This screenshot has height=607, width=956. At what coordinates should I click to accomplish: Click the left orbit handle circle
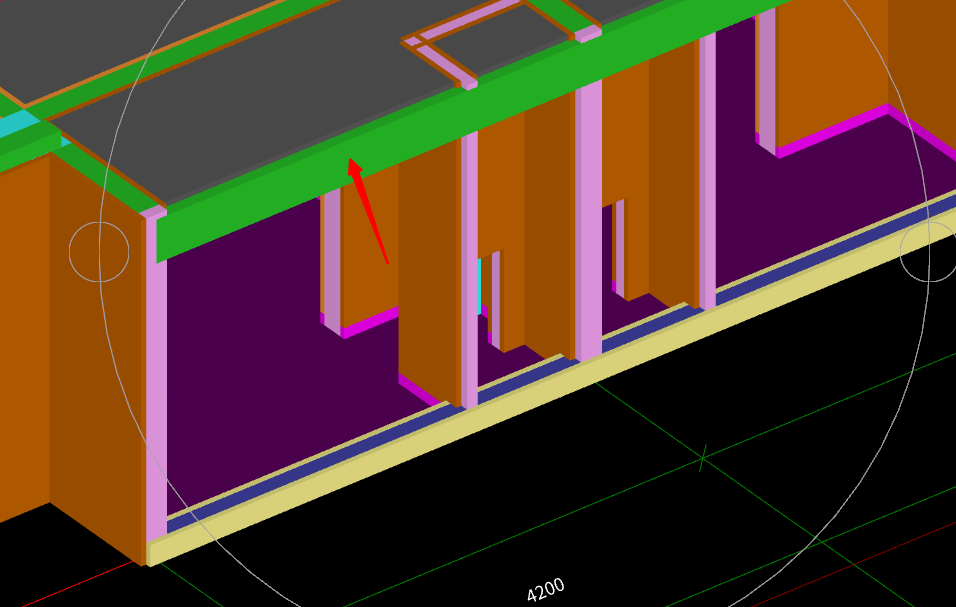[99, 252]
